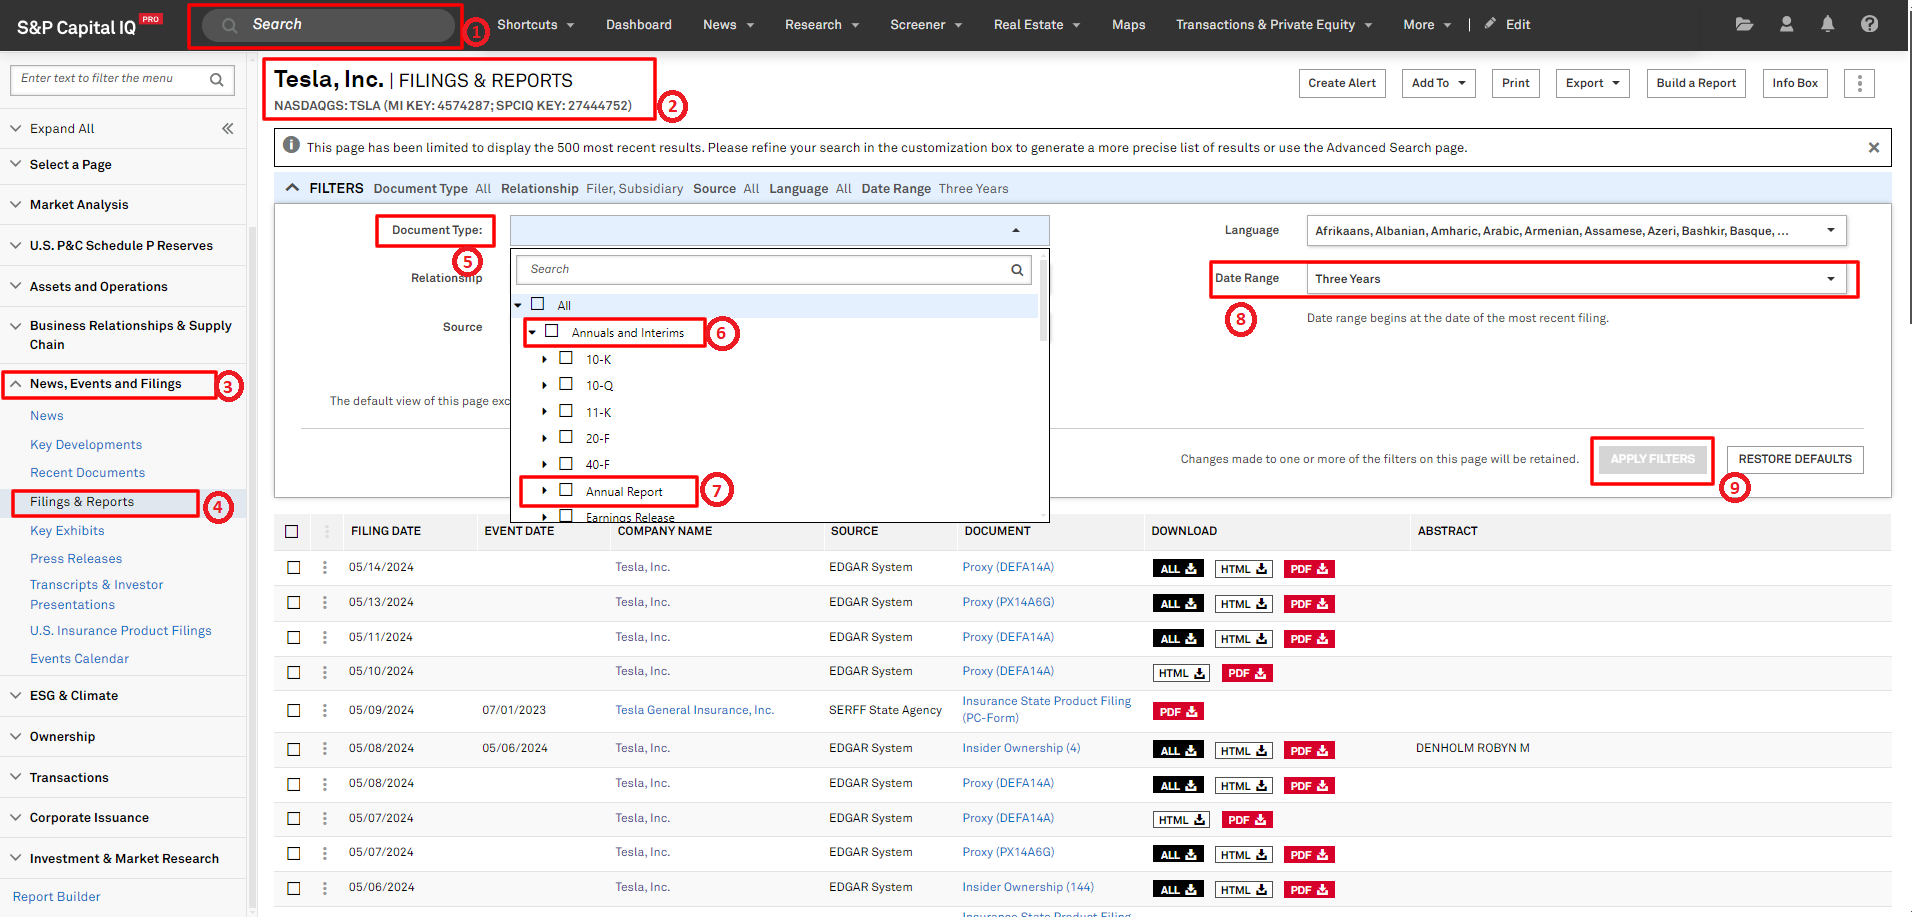Image resolution: width=1912 pixels, height=917 pixels.
Task: Click Build a Report button
Action: coord(1696,84)
